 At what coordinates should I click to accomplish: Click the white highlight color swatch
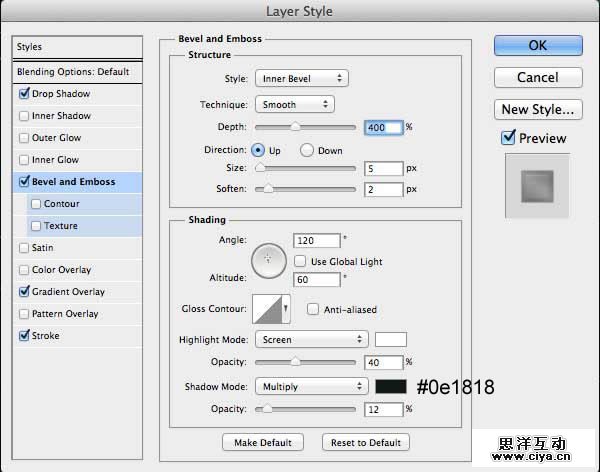391,339
